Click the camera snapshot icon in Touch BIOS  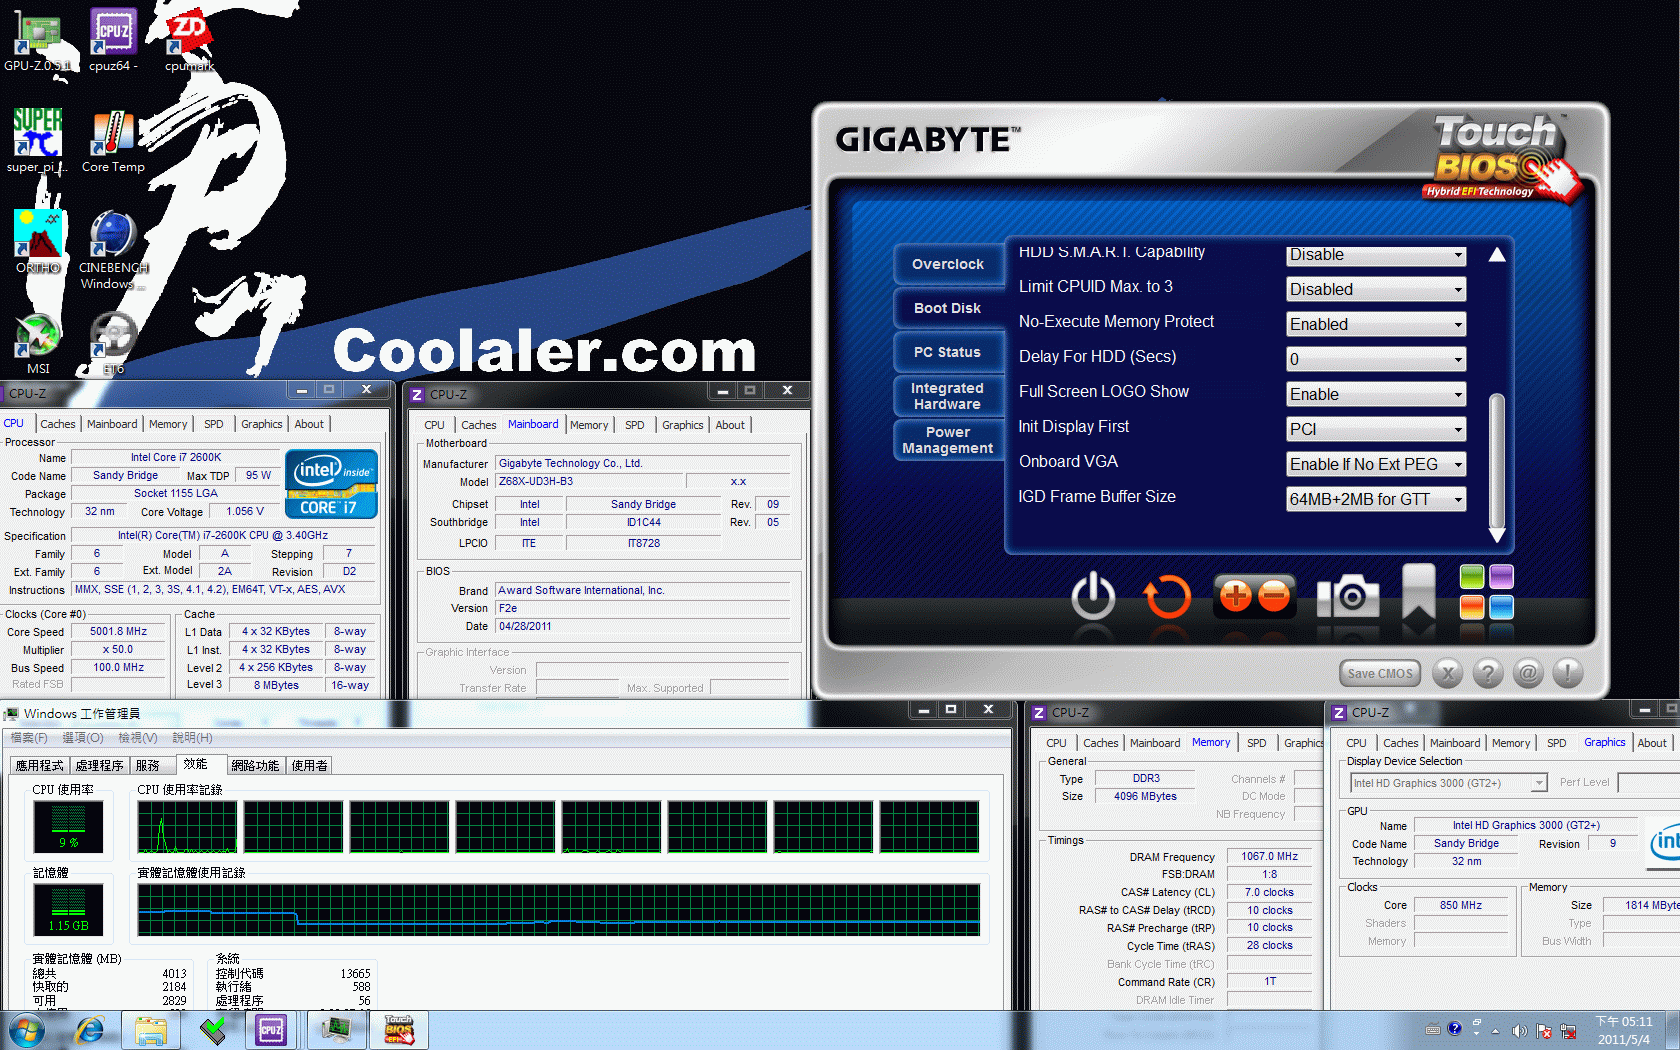(1348, 597)
